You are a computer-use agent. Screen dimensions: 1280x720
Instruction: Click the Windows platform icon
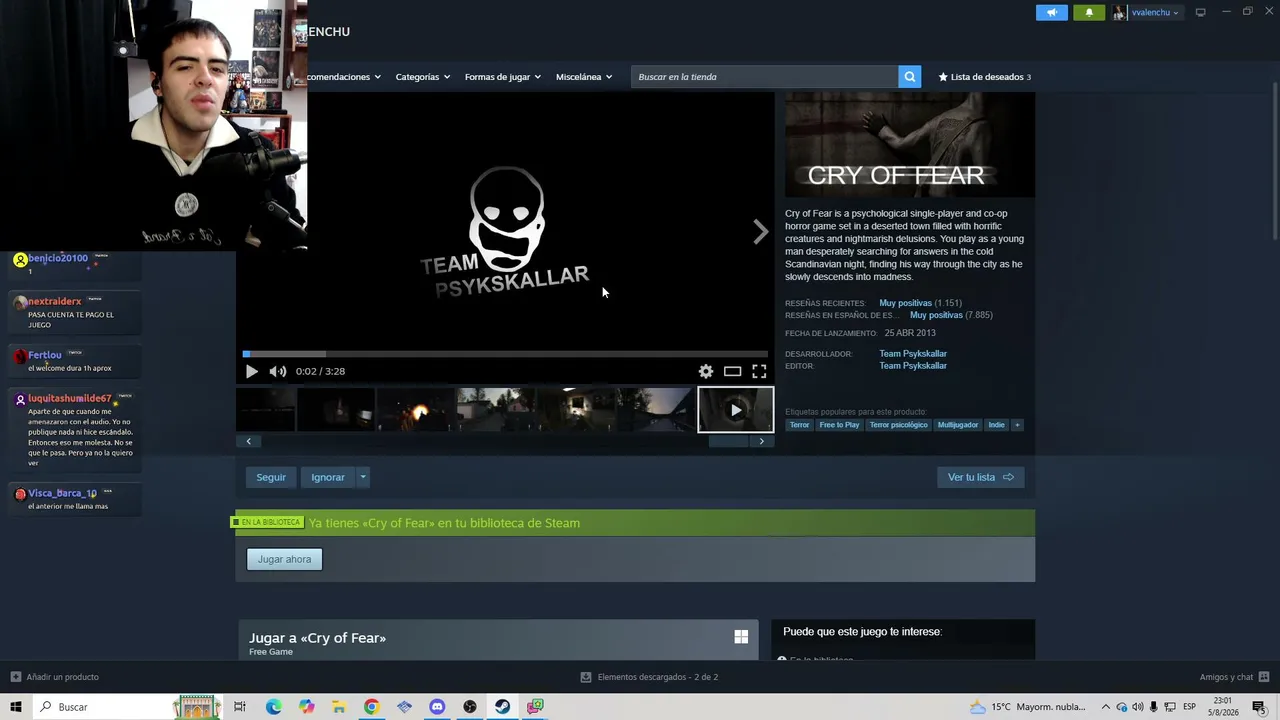tap(741, 637)
